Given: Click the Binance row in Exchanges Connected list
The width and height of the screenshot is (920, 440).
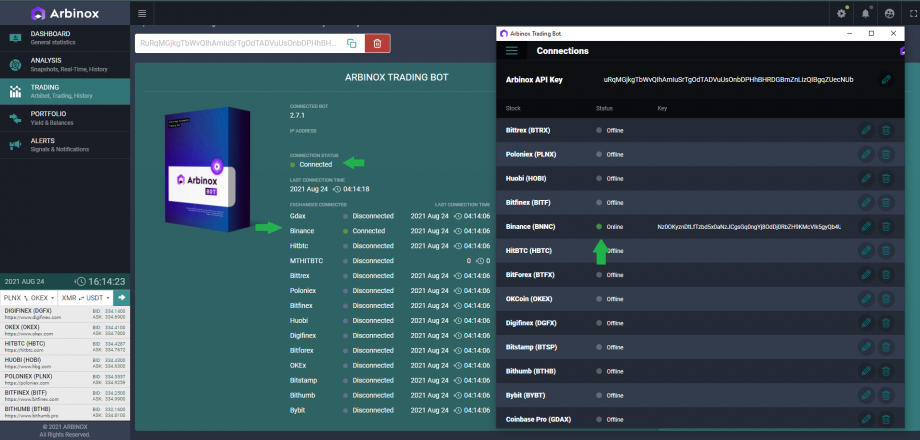Looking at the screenshot, I should [390, 231].
